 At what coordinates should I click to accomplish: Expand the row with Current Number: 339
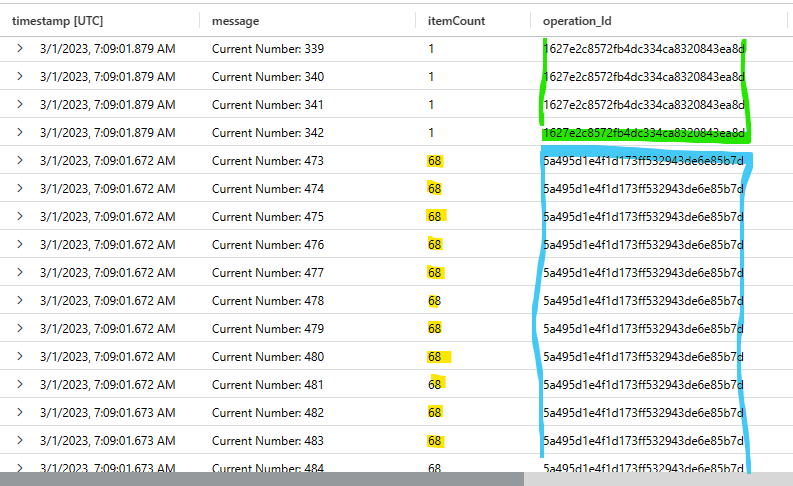click(x=19, y=48)
